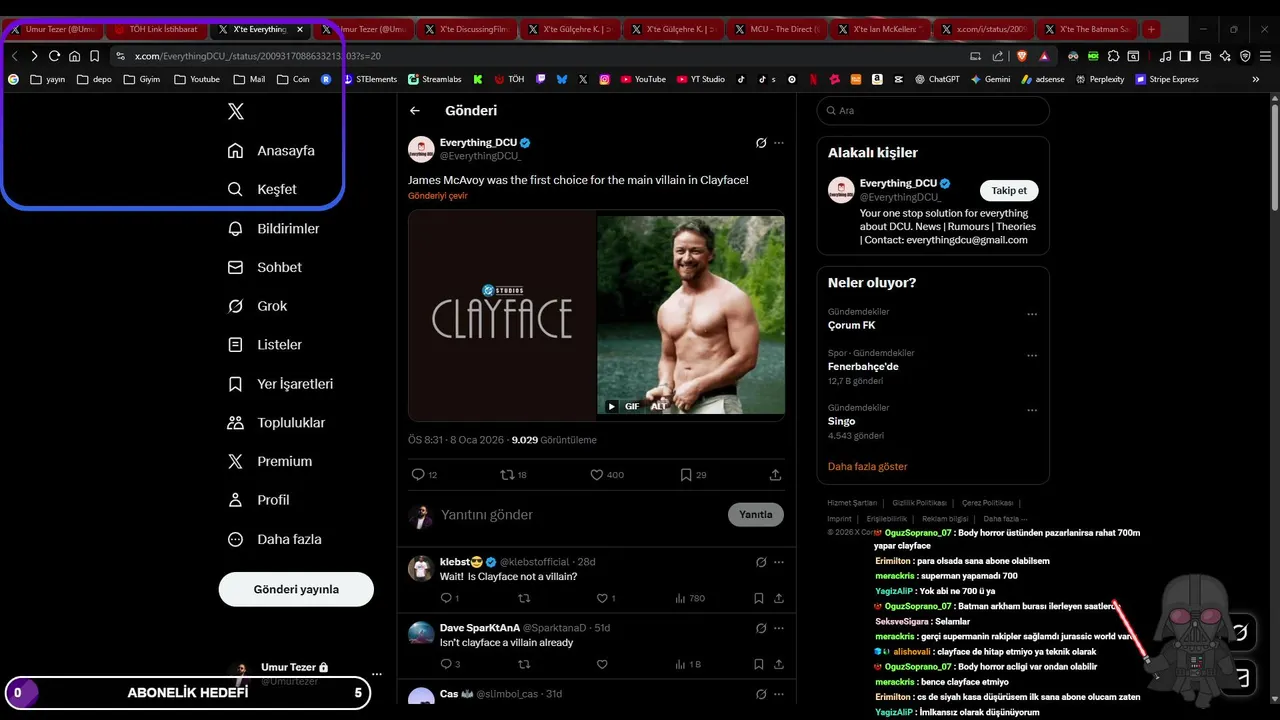Open Dave SparKtAnA reply more options
This screenshot has width=1280, height=720.
pyautogui.click(x=779, y=628)
